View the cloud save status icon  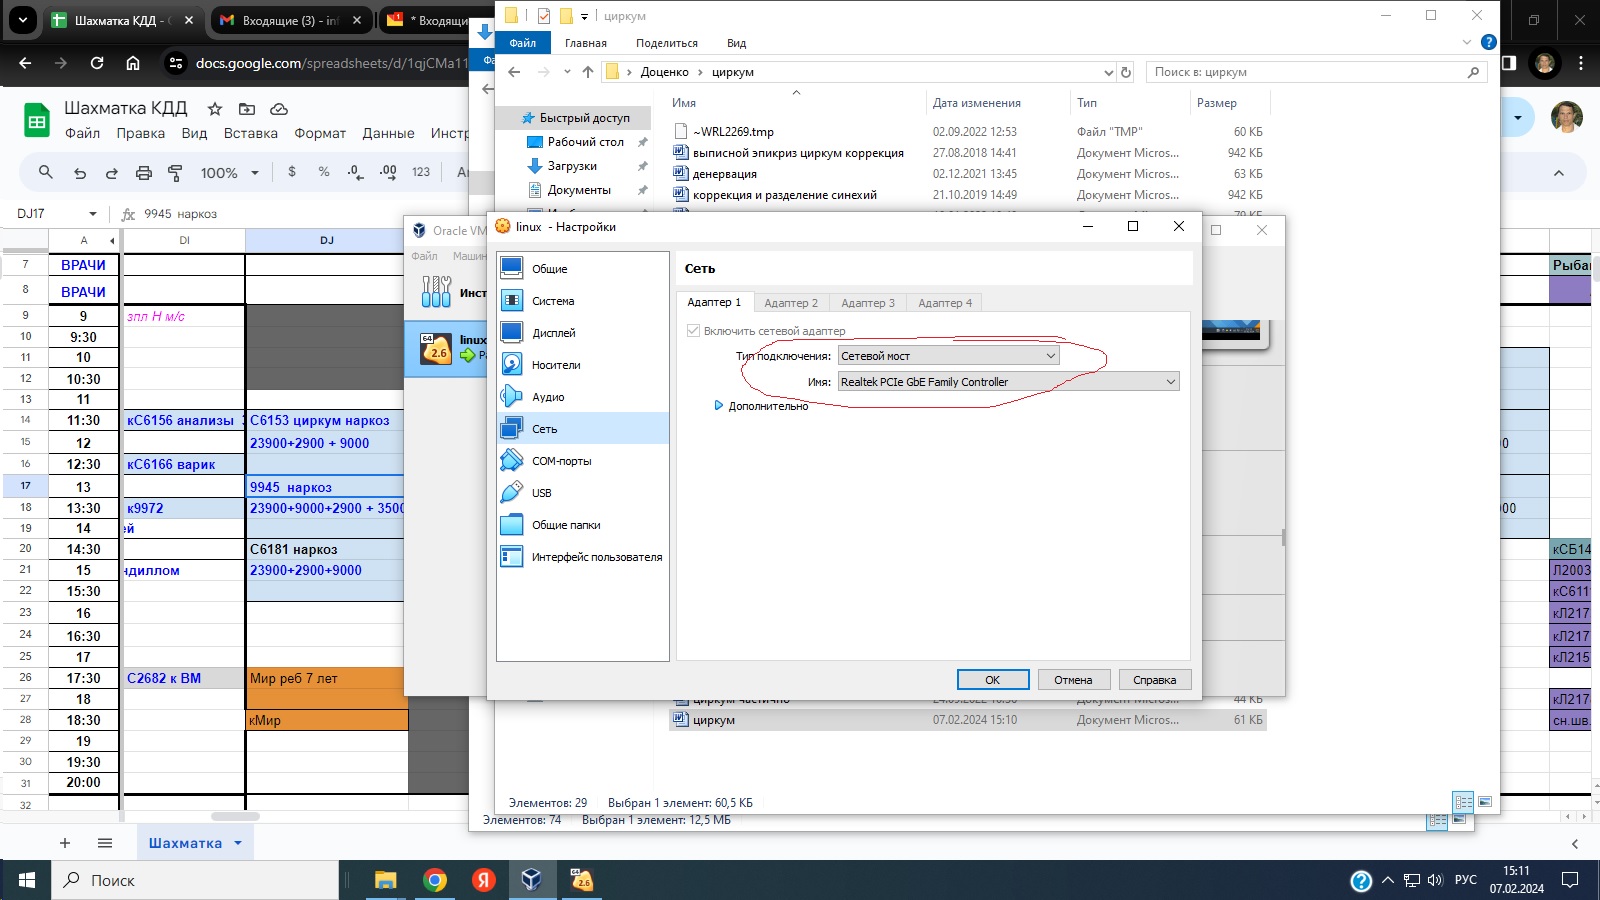click(279, 109)
